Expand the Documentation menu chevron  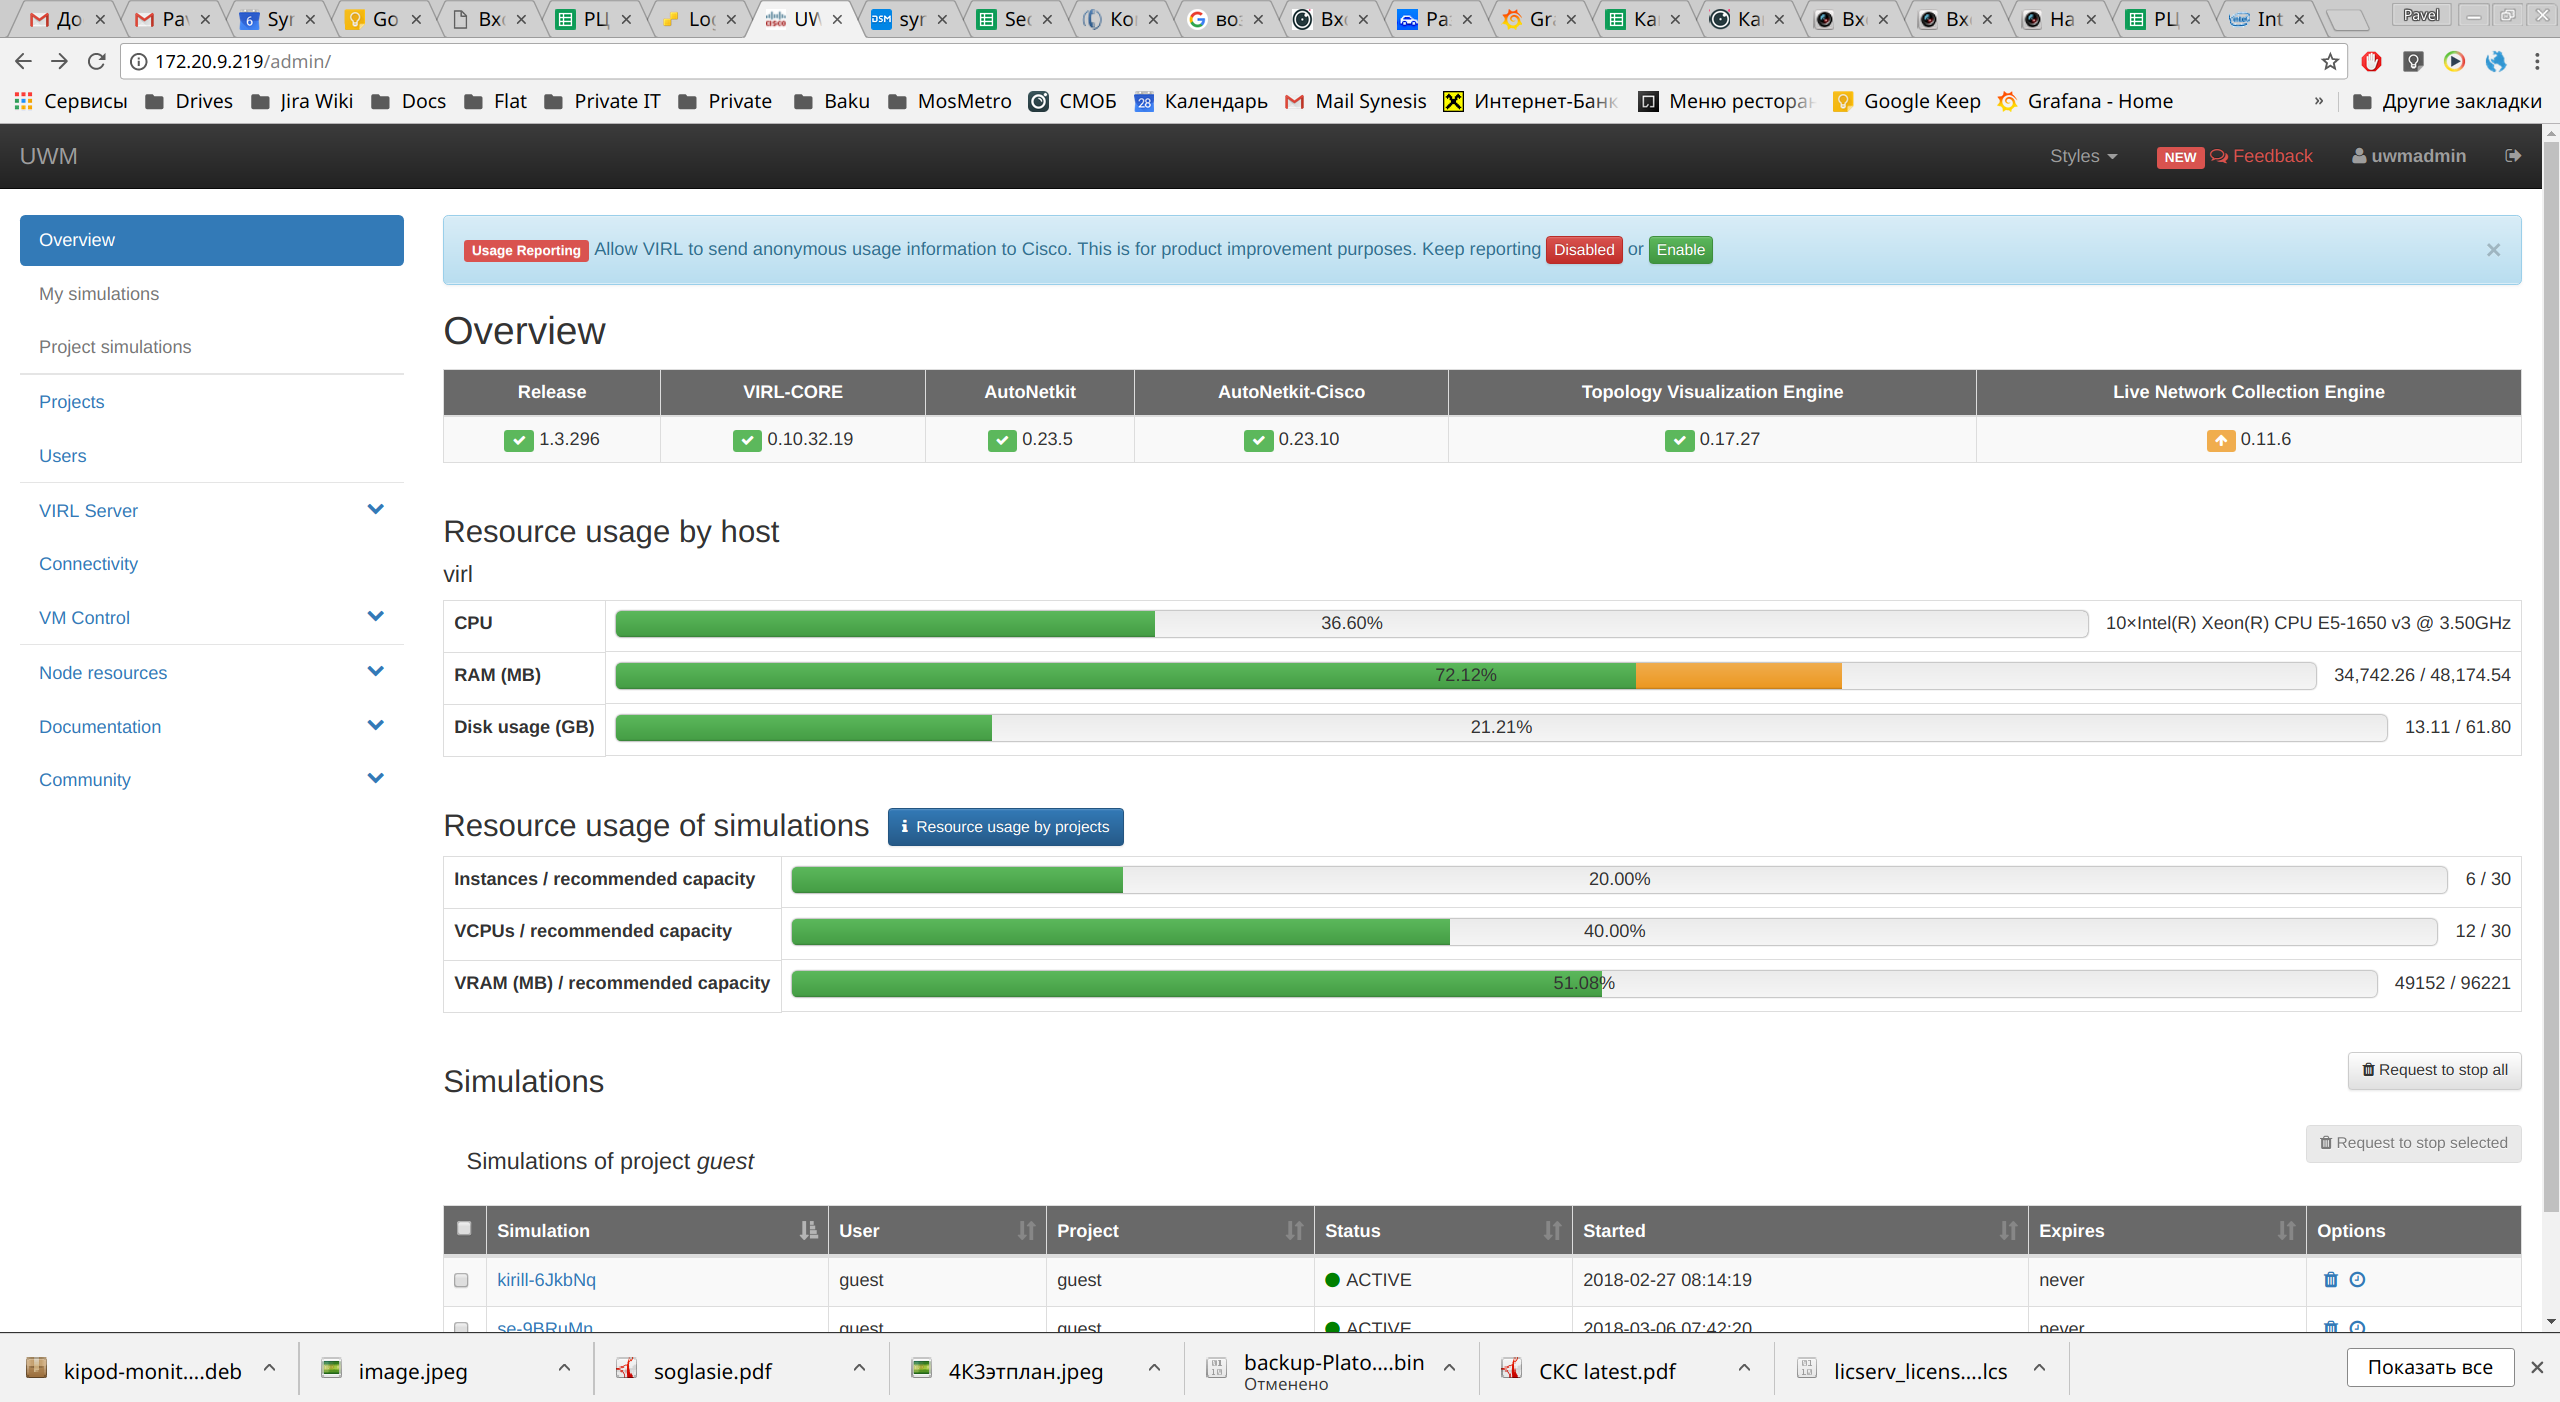click(x=375, y=726)
